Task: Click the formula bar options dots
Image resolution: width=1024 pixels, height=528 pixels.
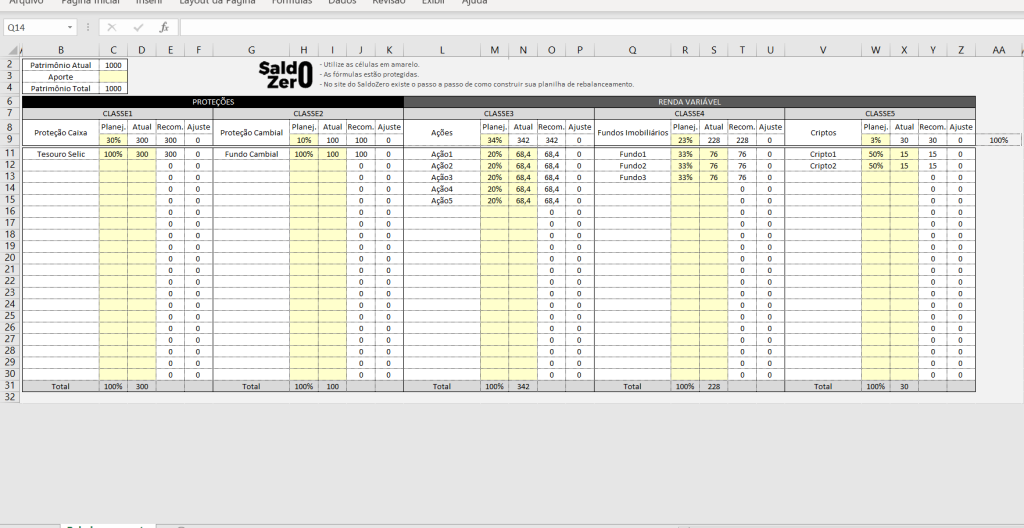Action: click(88, 27)
